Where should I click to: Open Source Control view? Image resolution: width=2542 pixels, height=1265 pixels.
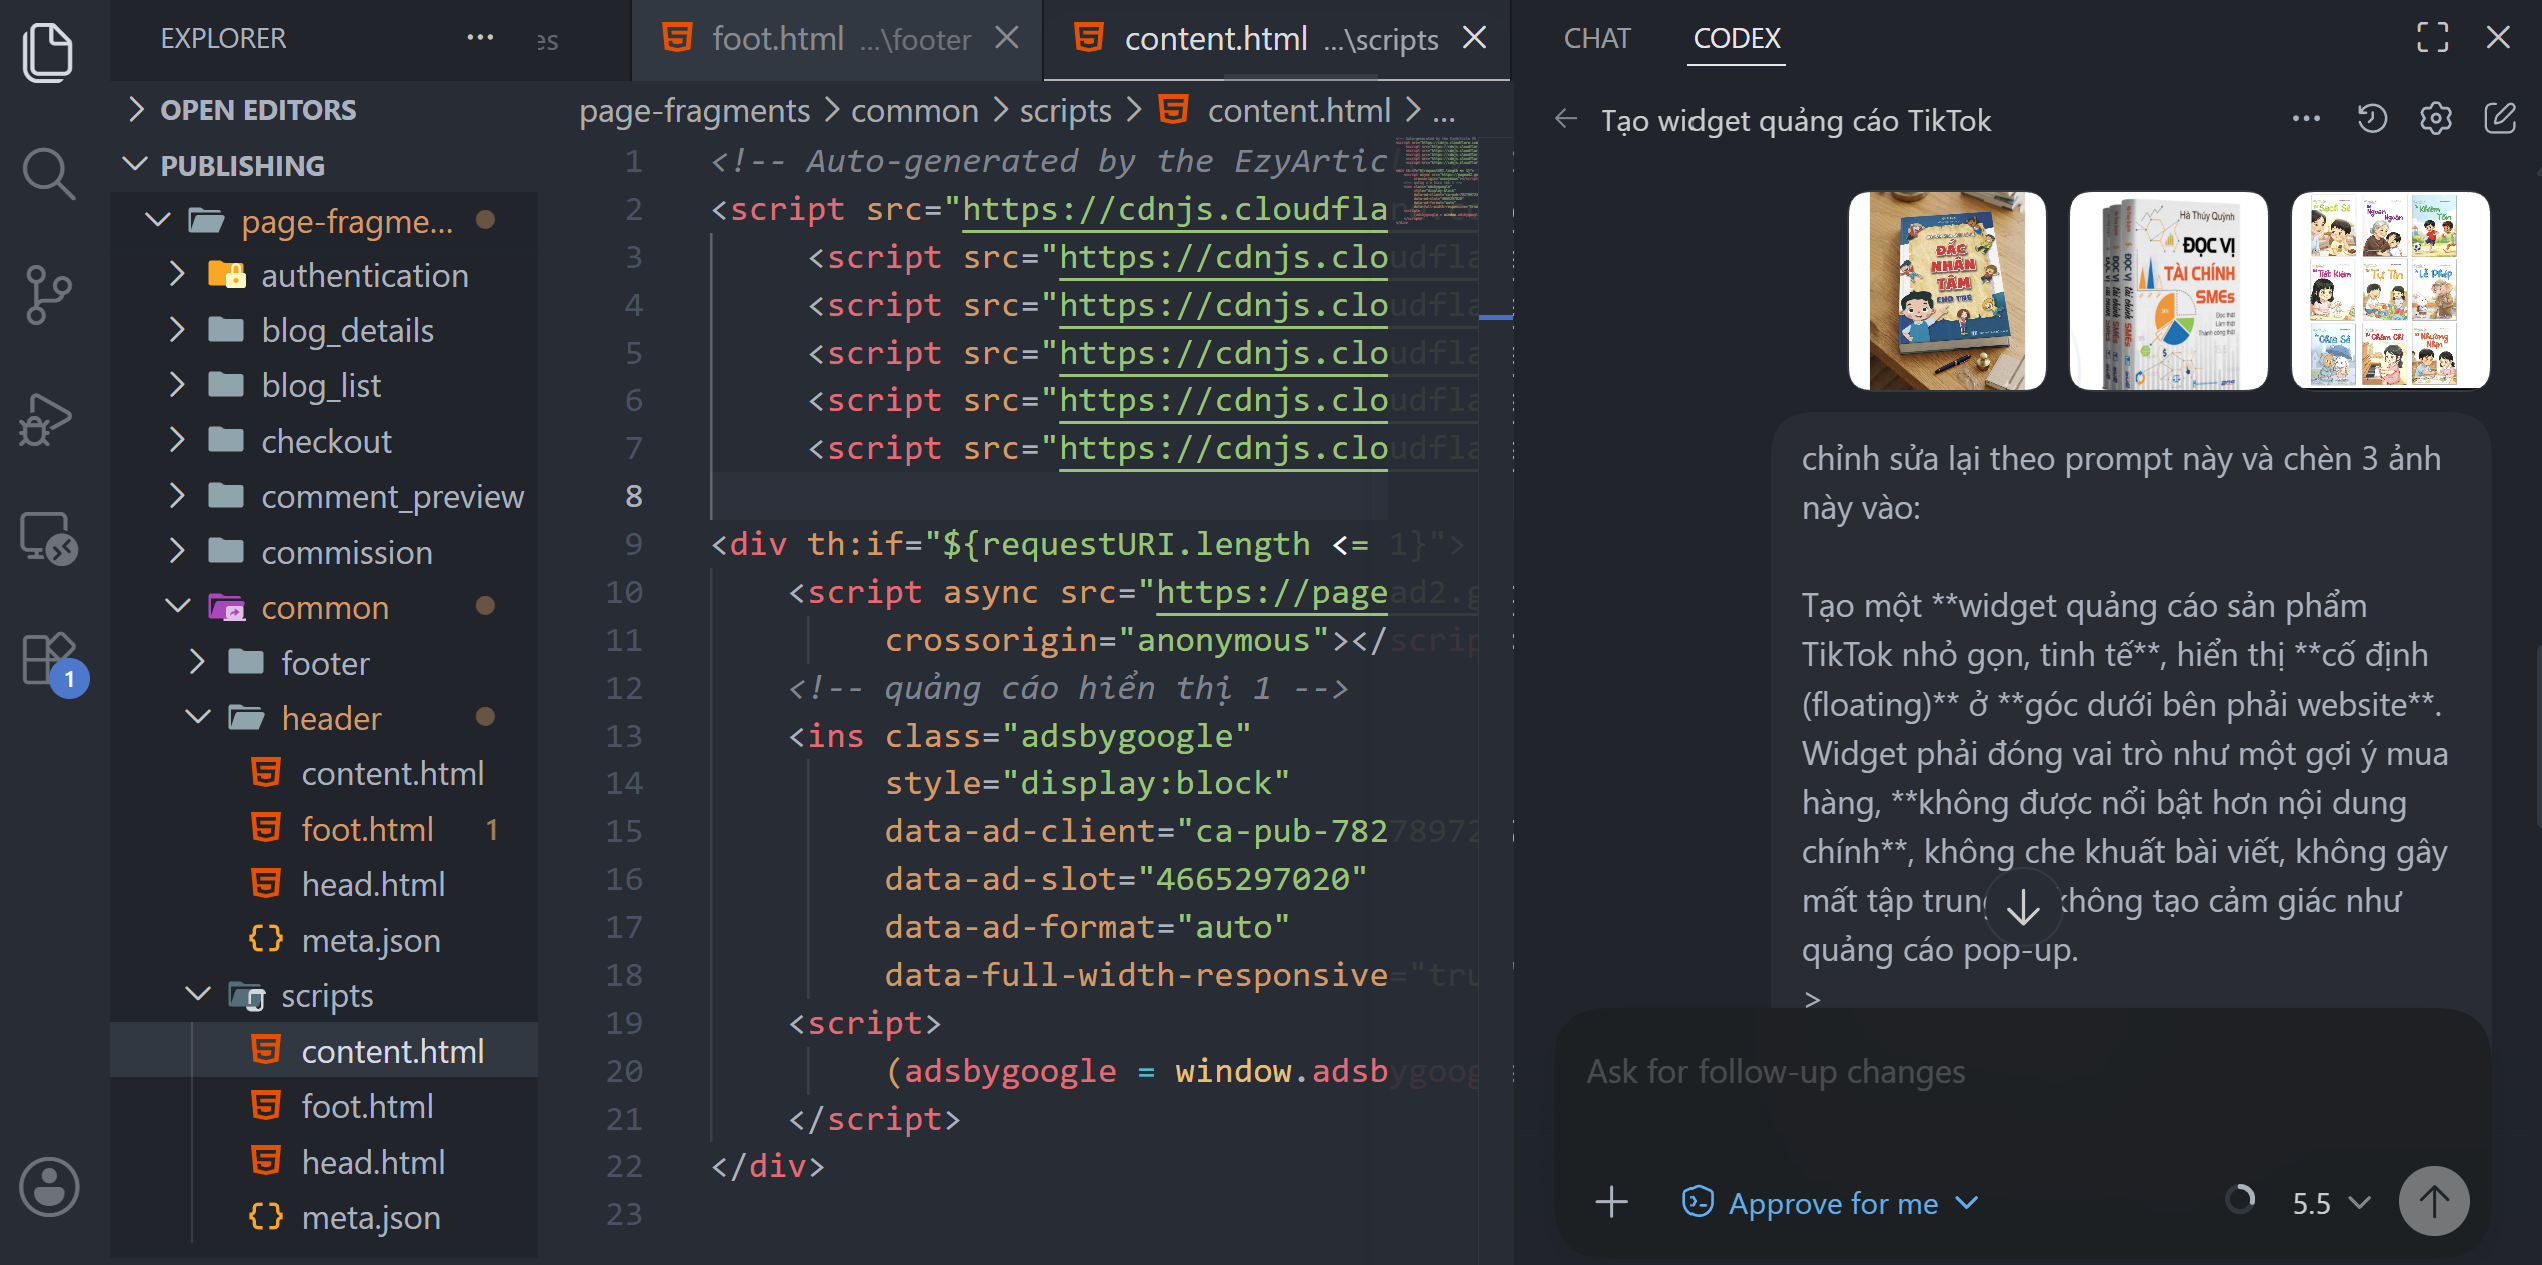coord(48,296)
